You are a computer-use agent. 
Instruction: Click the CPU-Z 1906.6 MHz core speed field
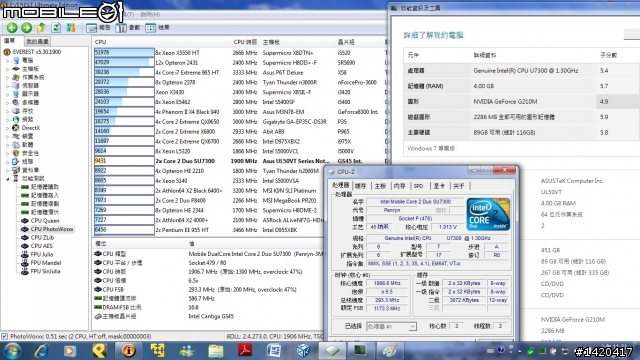point(387,283)
